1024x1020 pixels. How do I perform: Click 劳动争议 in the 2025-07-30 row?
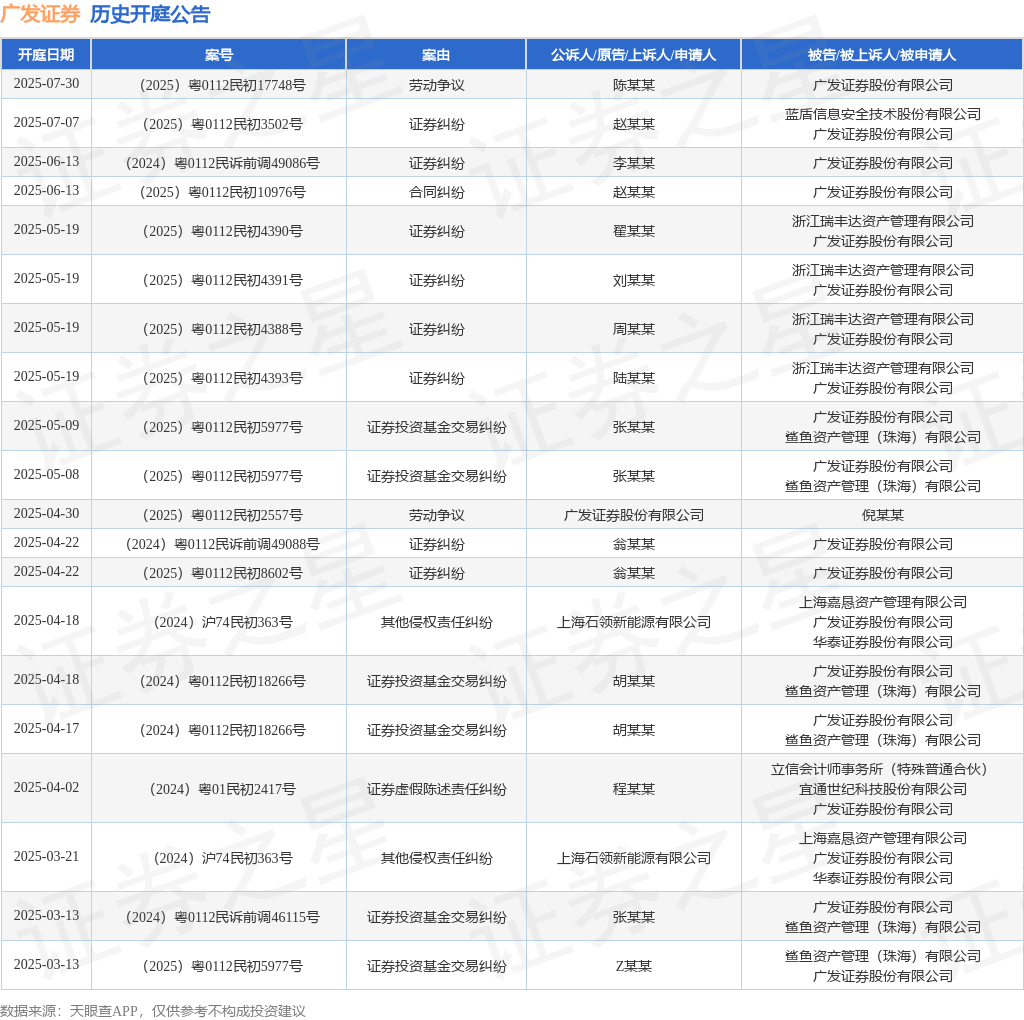pos(436,85)
